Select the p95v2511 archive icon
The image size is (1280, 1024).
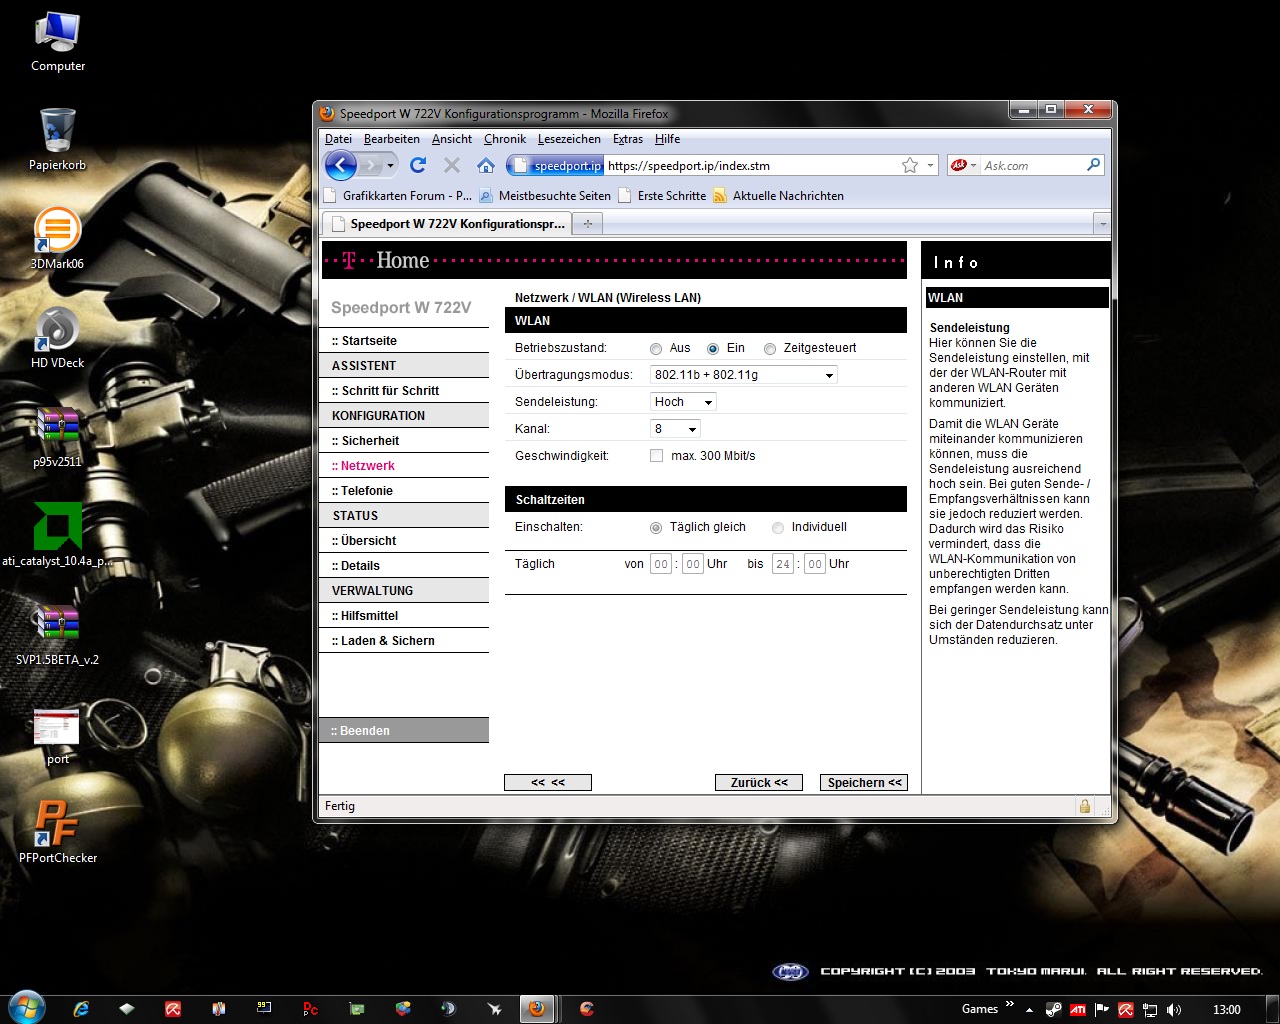pos(58,437)
